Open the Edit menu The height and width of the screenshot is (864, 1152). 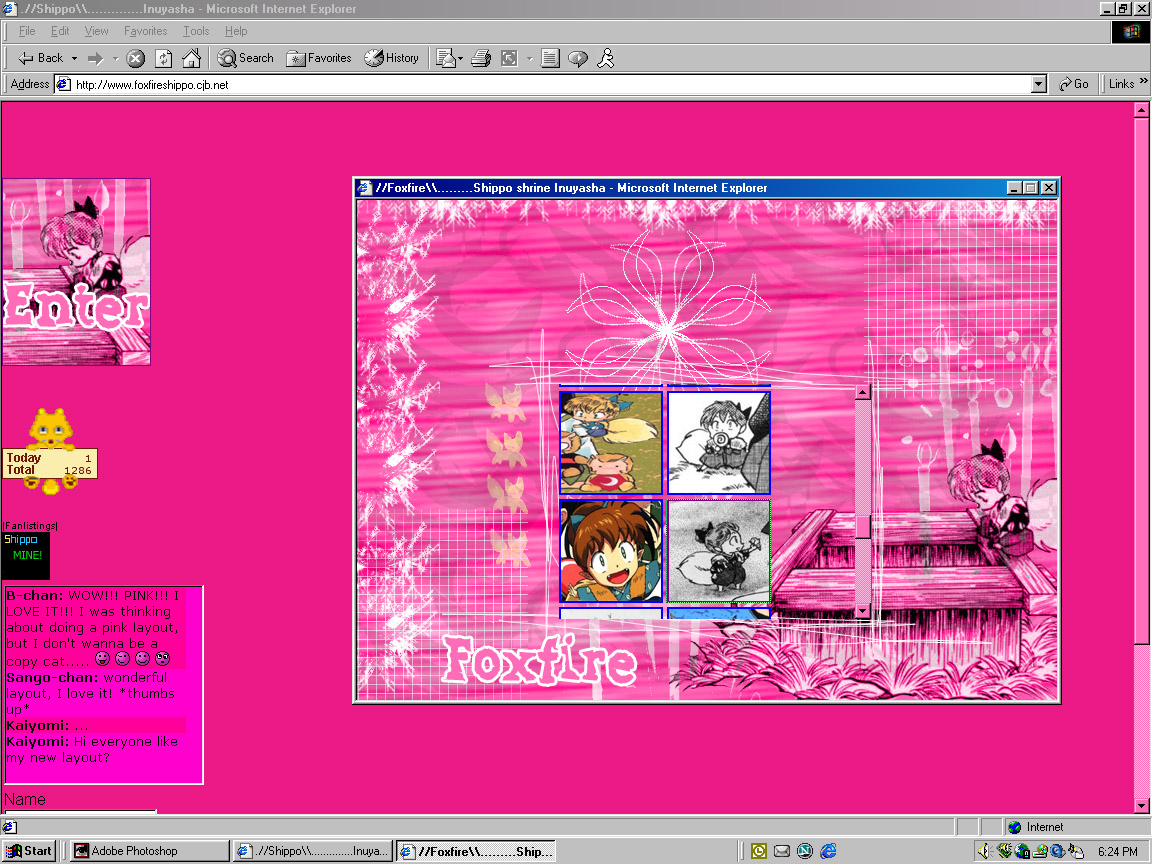(x=60, y=31)
